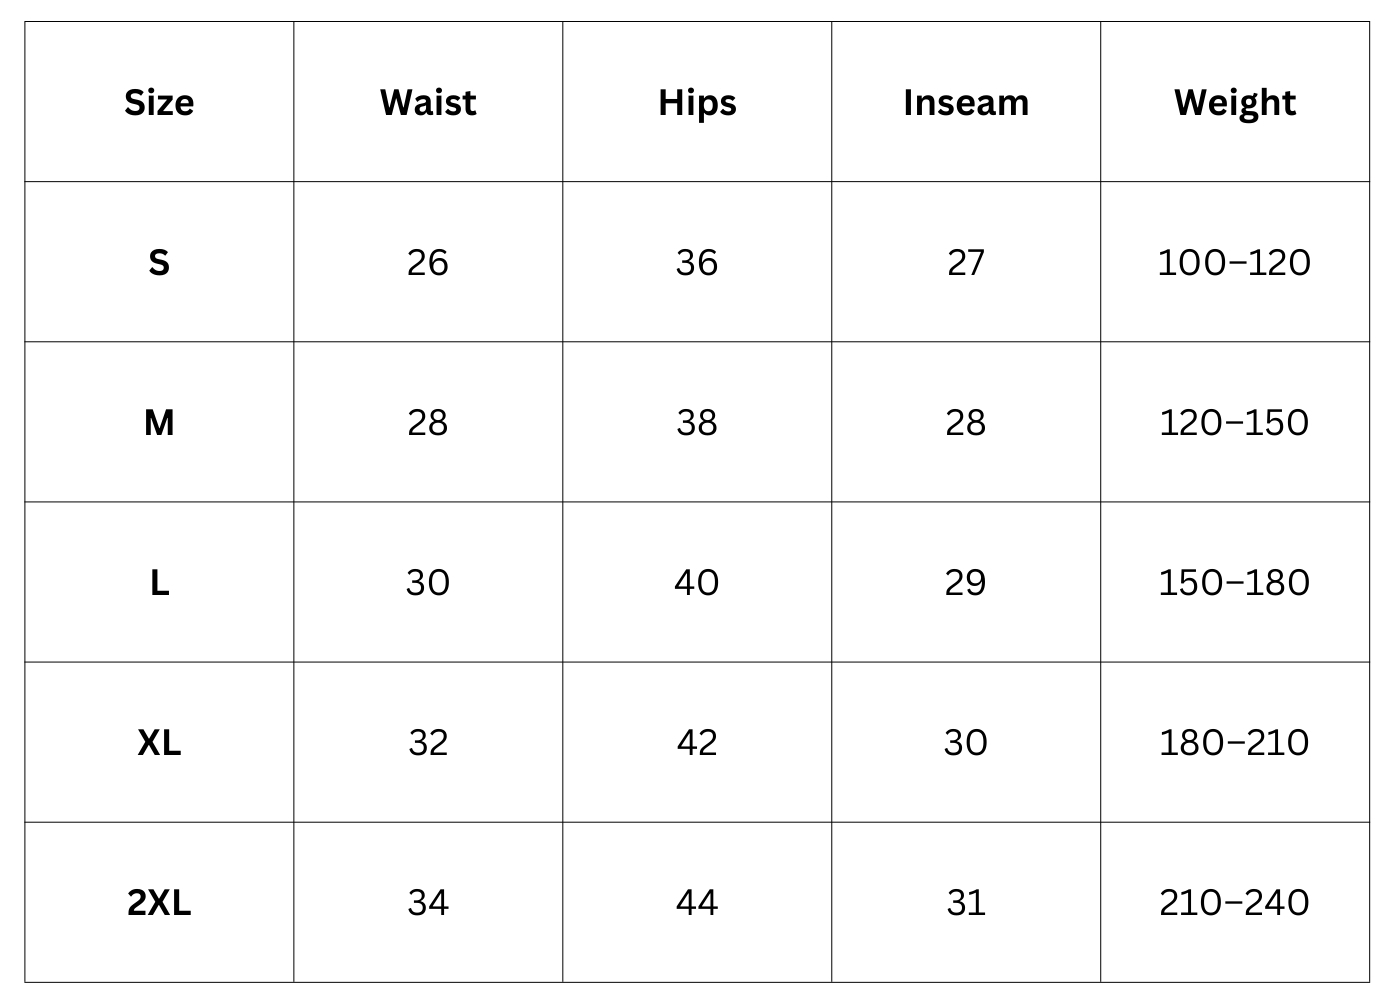This screenshot has height=1000, width=1400.
Task: Select the S size row label
Action: pos(159,263)
